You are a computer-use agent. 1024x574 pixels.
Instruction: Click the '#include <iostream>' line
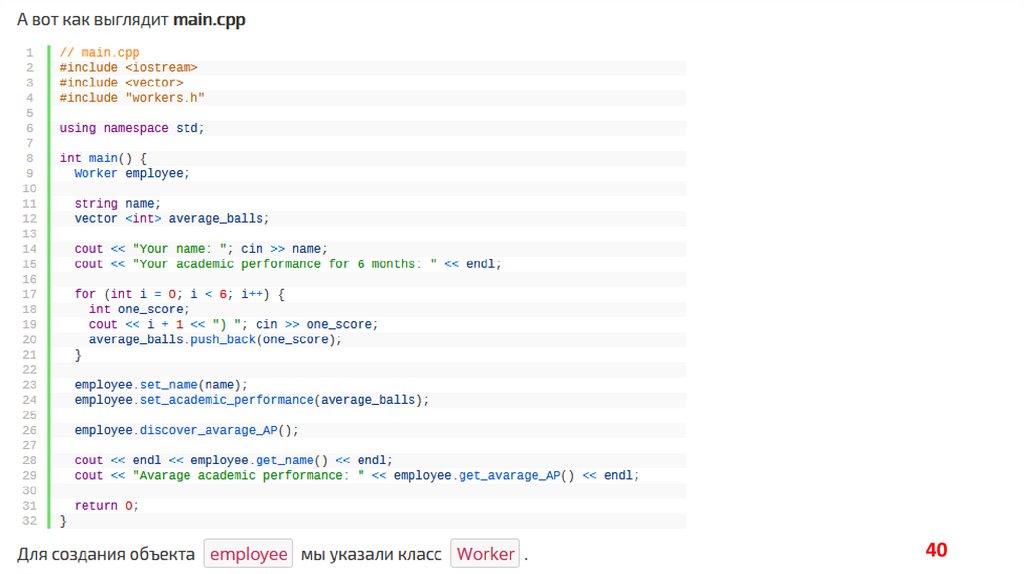[128, 67]
